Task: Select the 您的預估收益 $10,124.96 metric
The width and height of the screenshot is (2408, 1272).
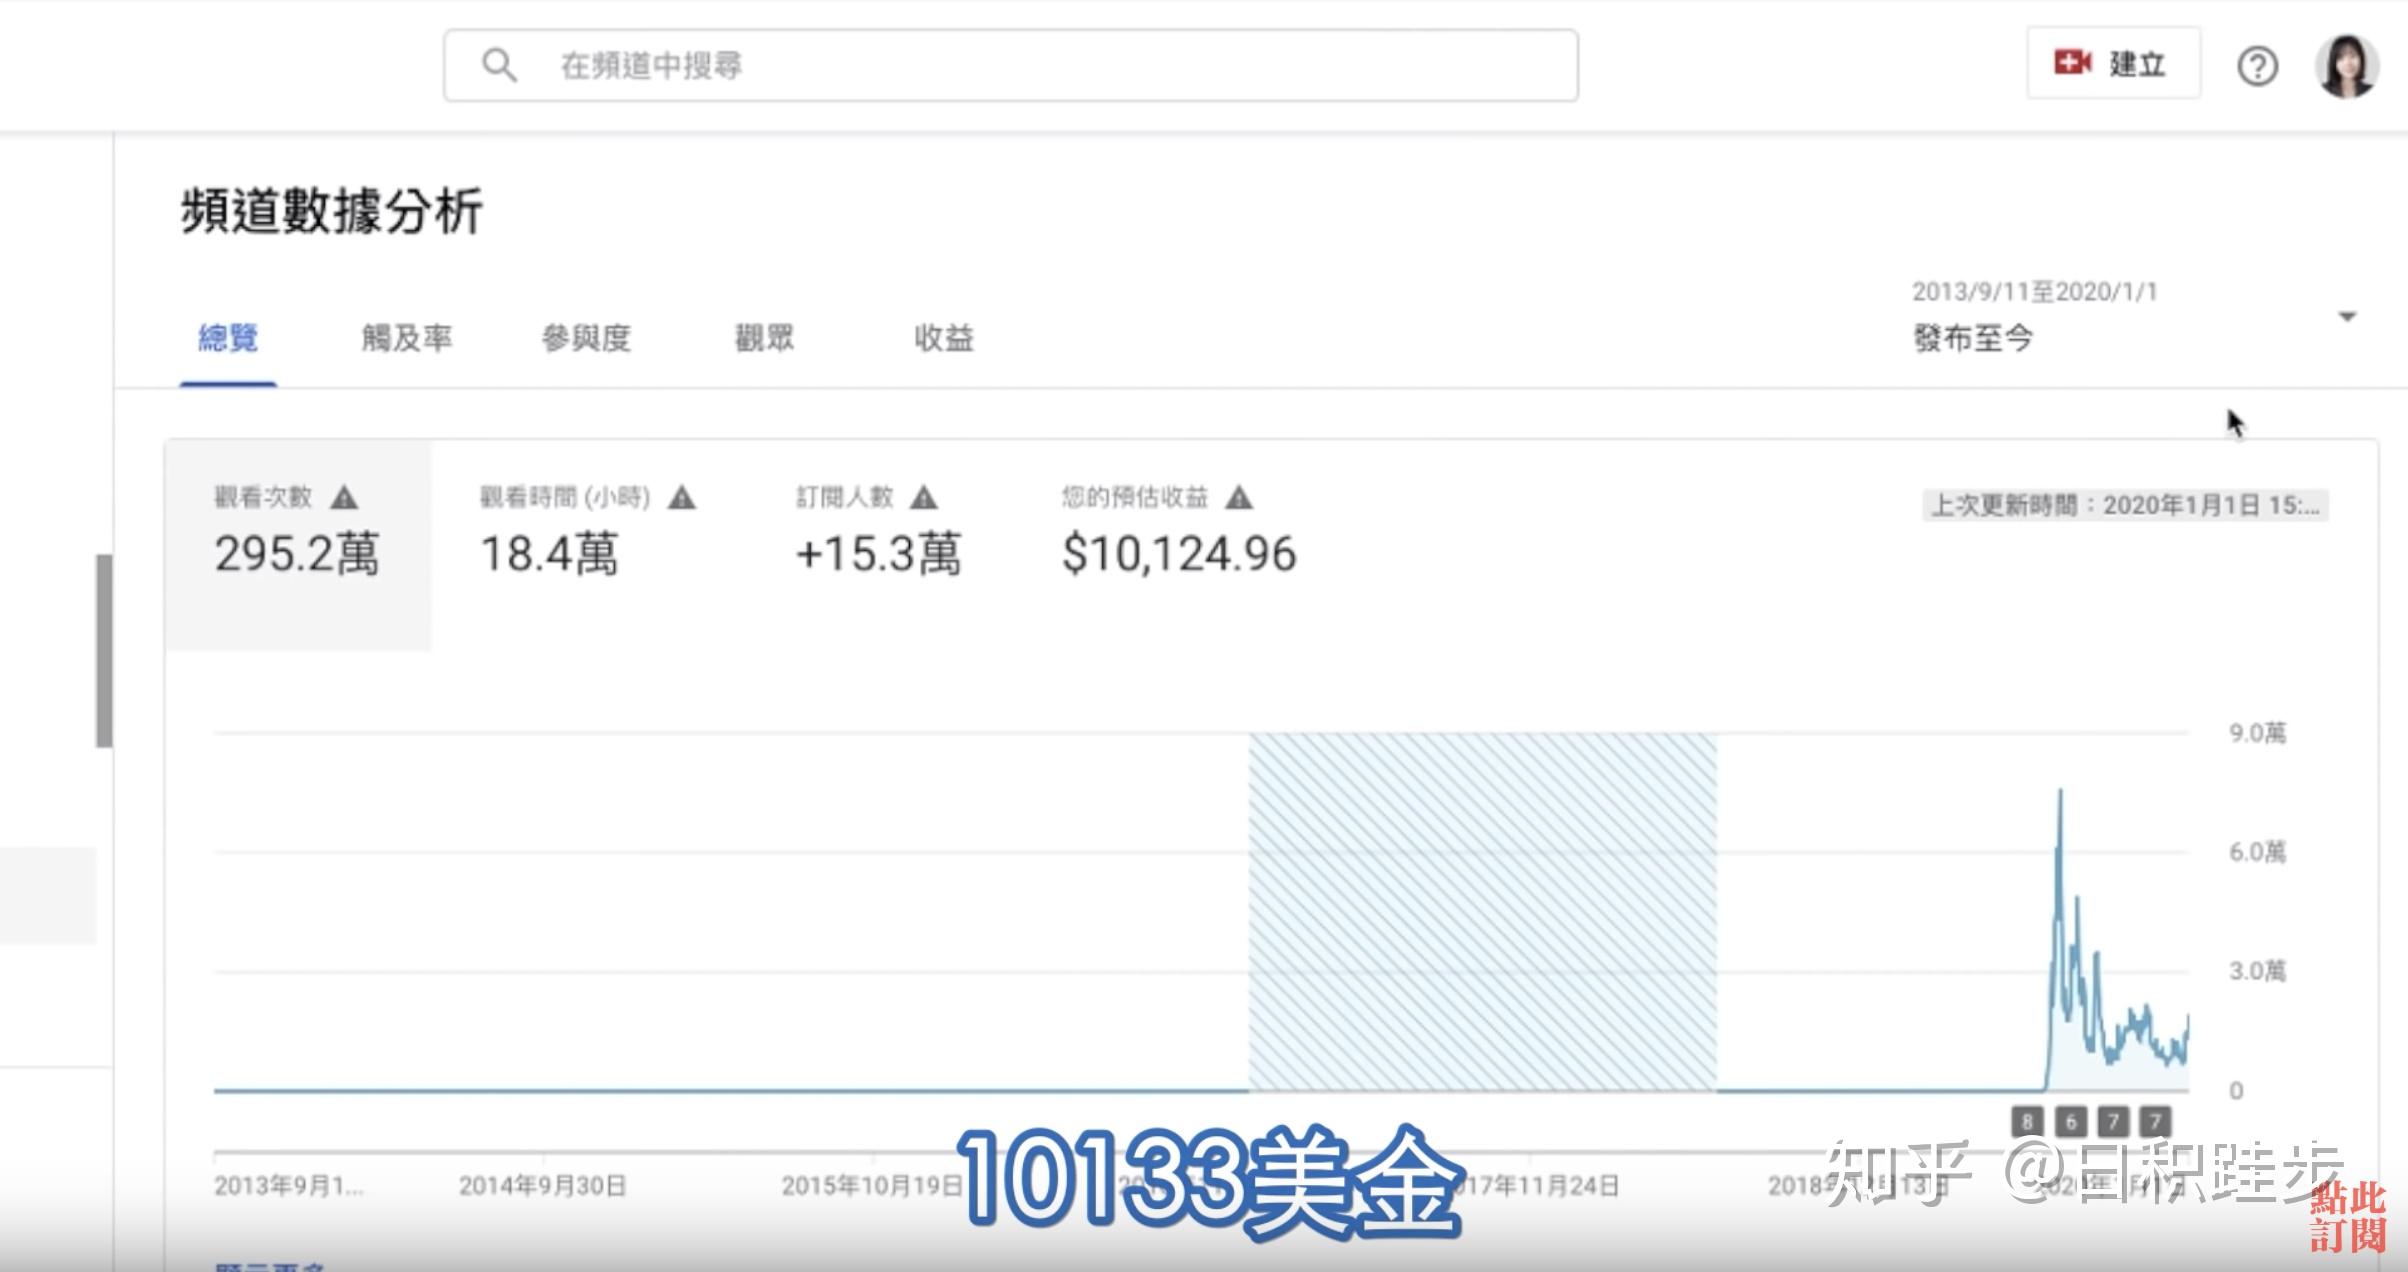Action: (x=1178, y=553)
